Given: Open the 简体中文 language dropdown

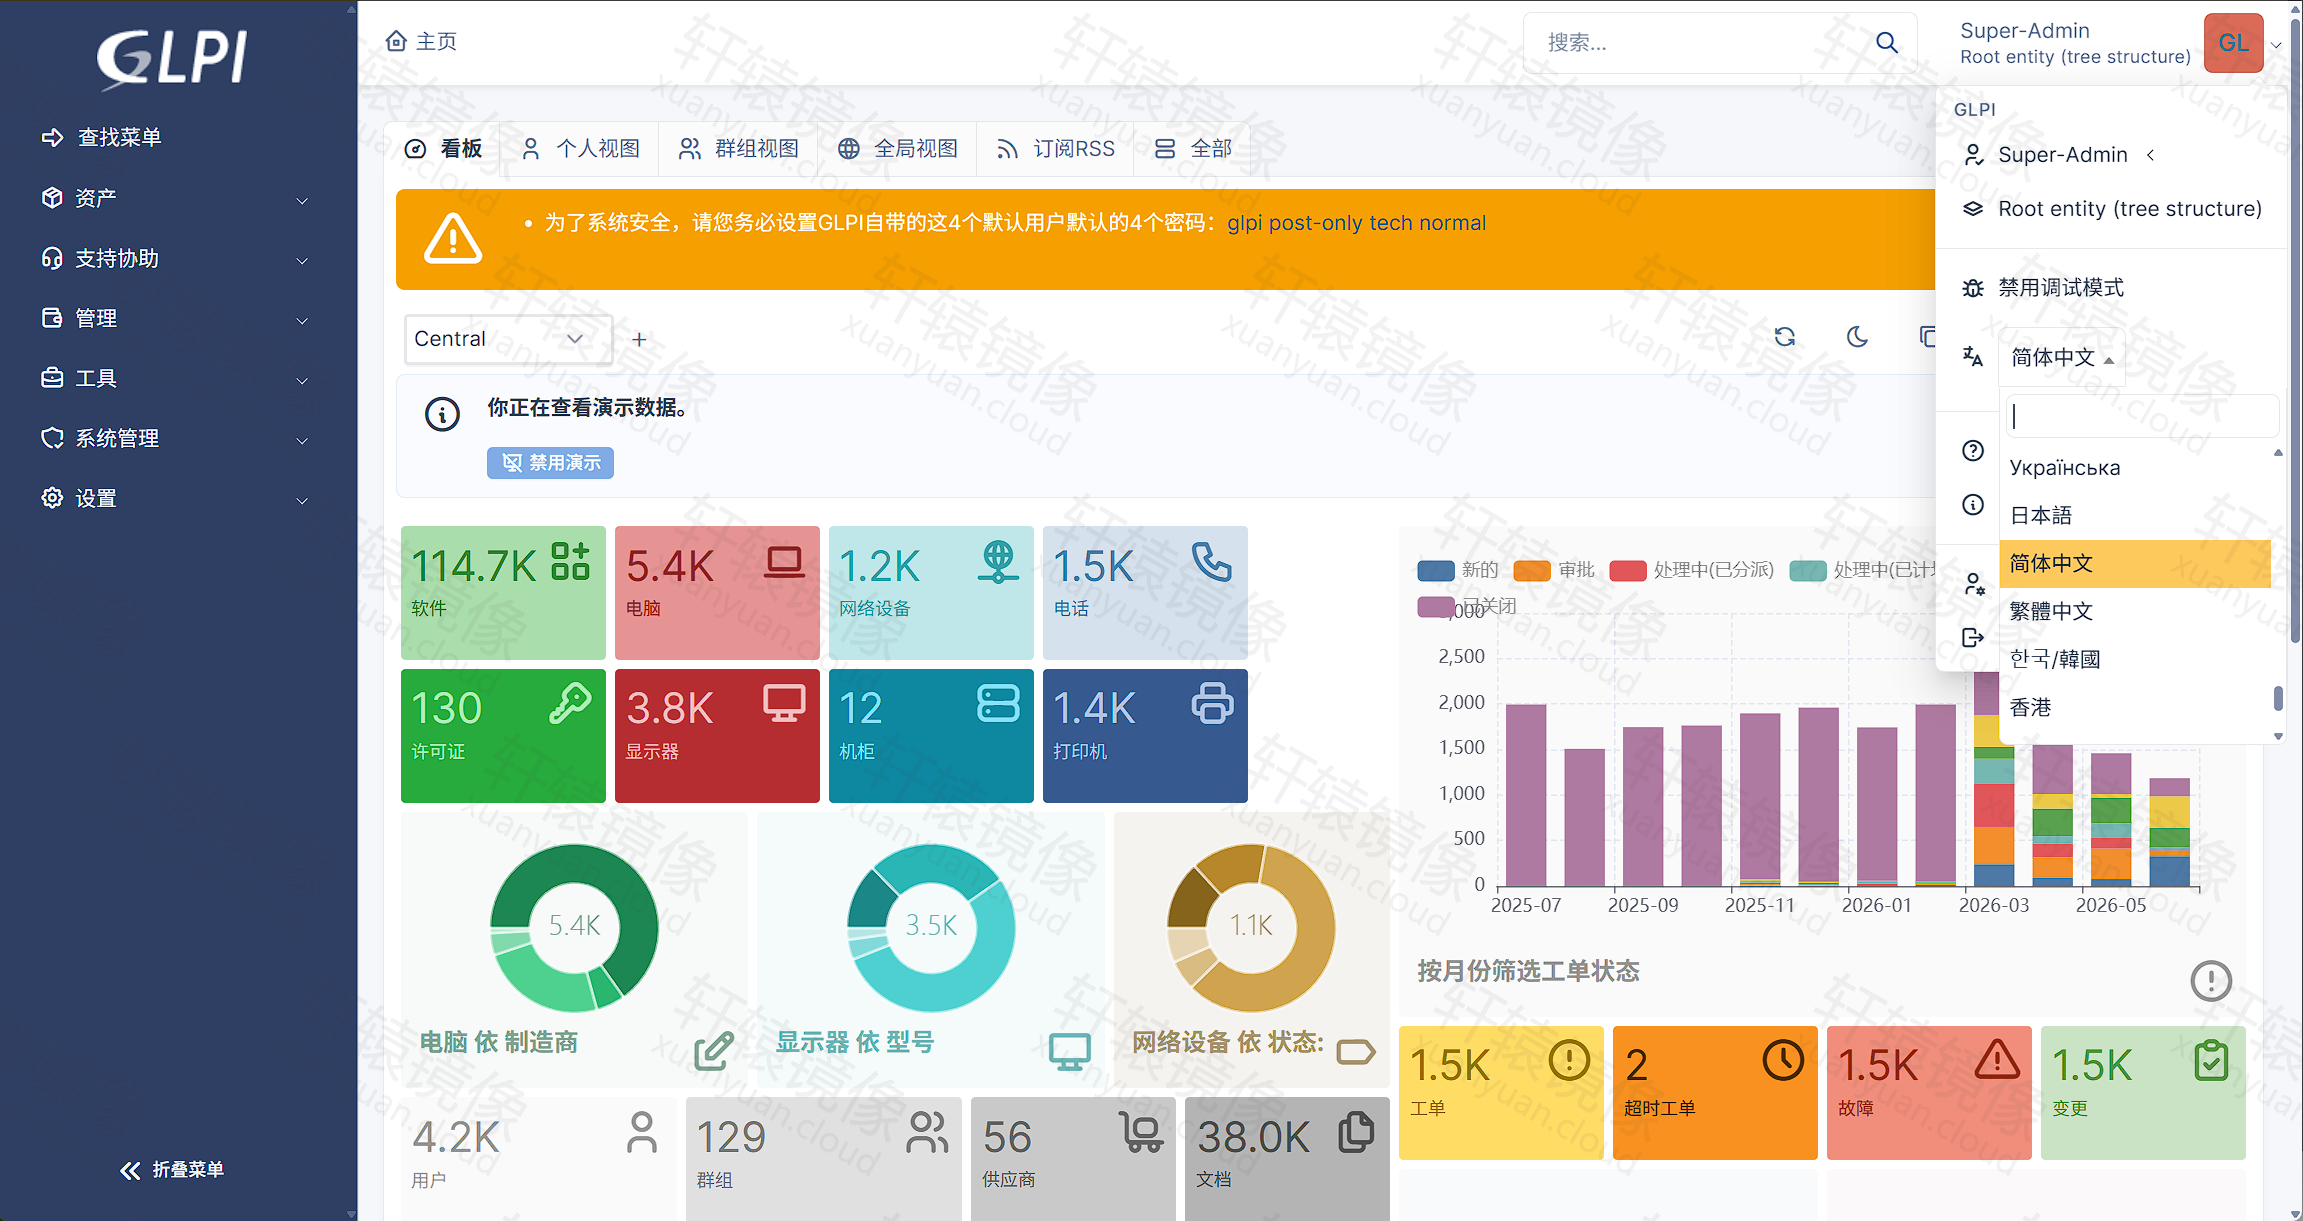Looking at the screenshot, I should click(2061, 357).
